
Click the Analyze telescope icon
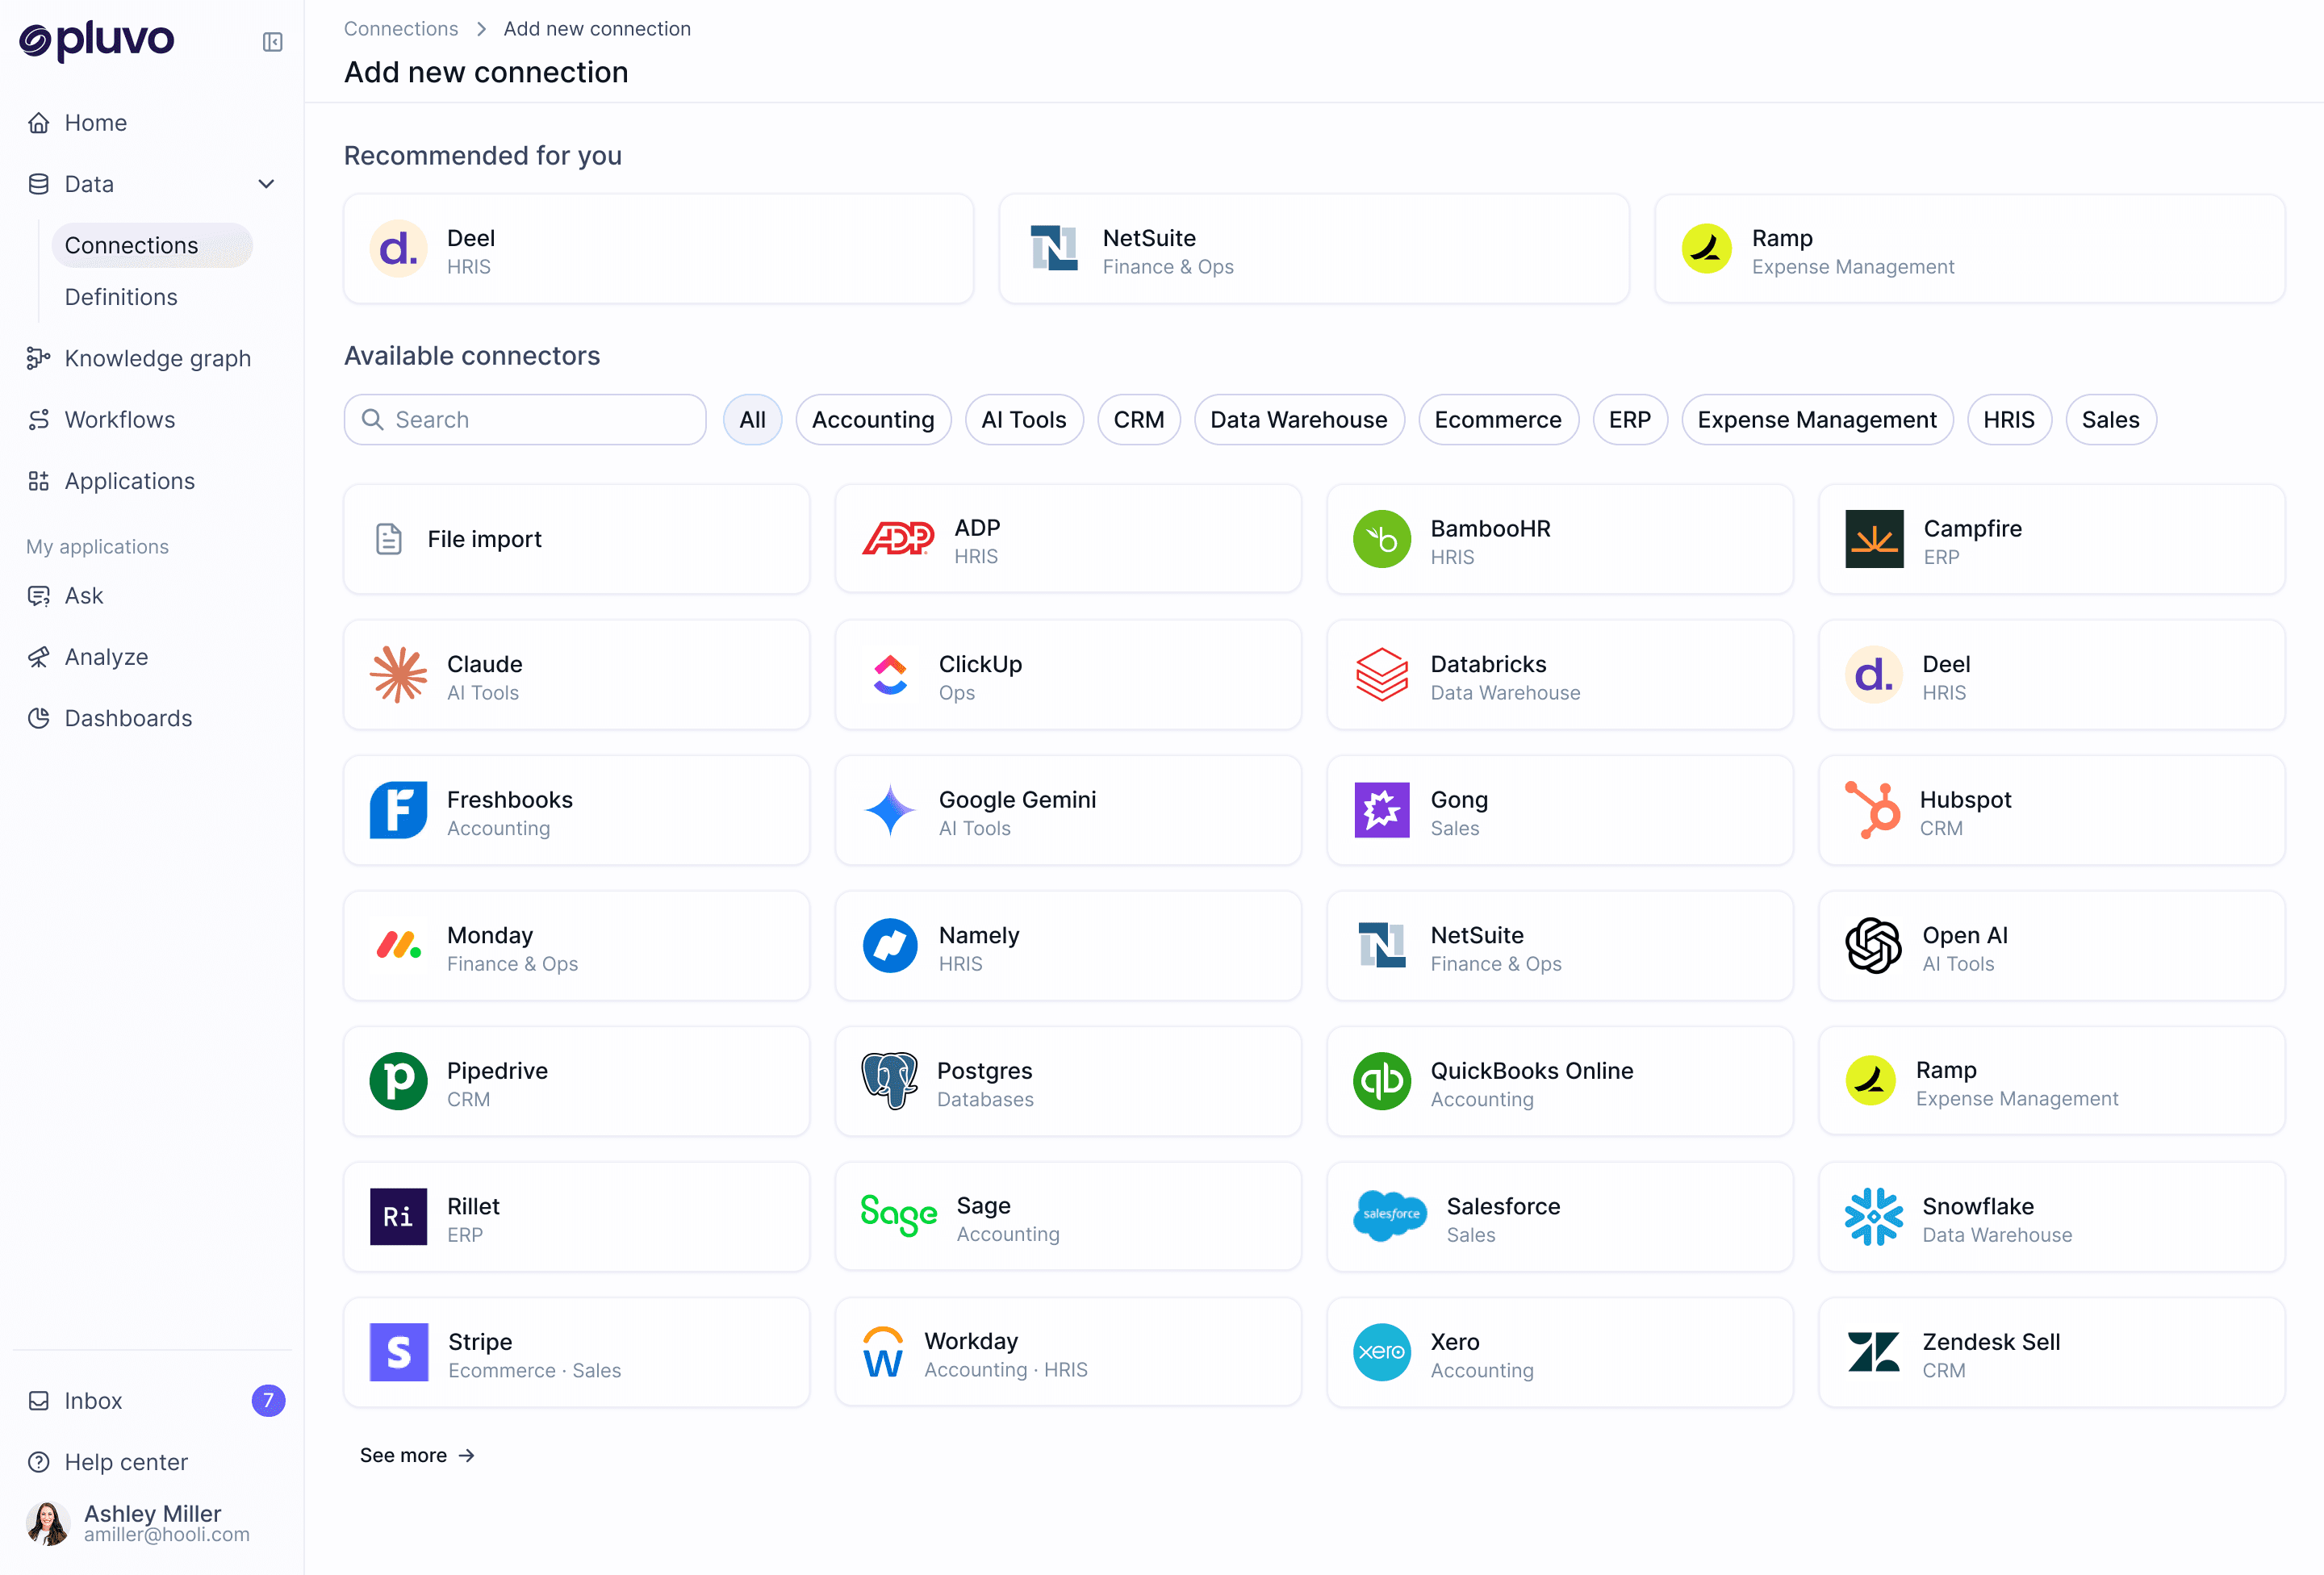click(39, 657)
